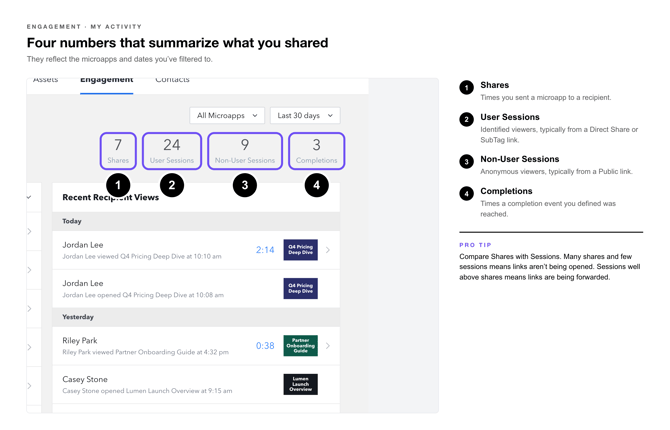Select the 24 User Sessions metric card
The image size is (670, 430).
(x=172, y=151)
